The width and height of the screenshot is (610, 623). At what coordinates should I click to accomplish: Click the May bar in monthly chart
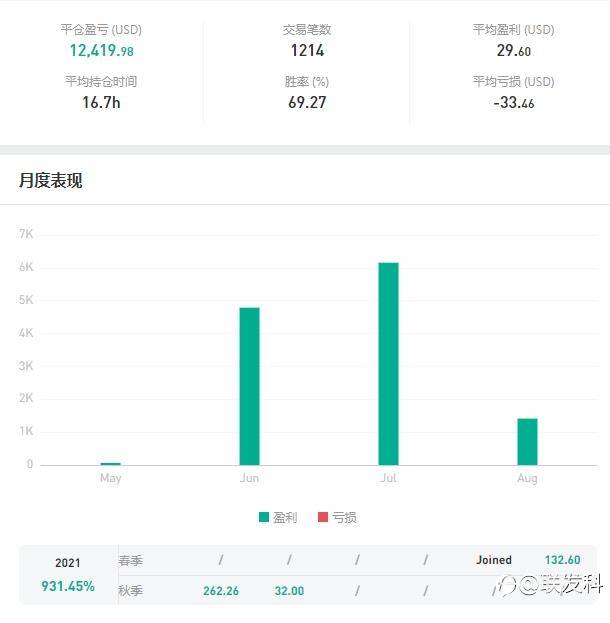tap(110, 464)
